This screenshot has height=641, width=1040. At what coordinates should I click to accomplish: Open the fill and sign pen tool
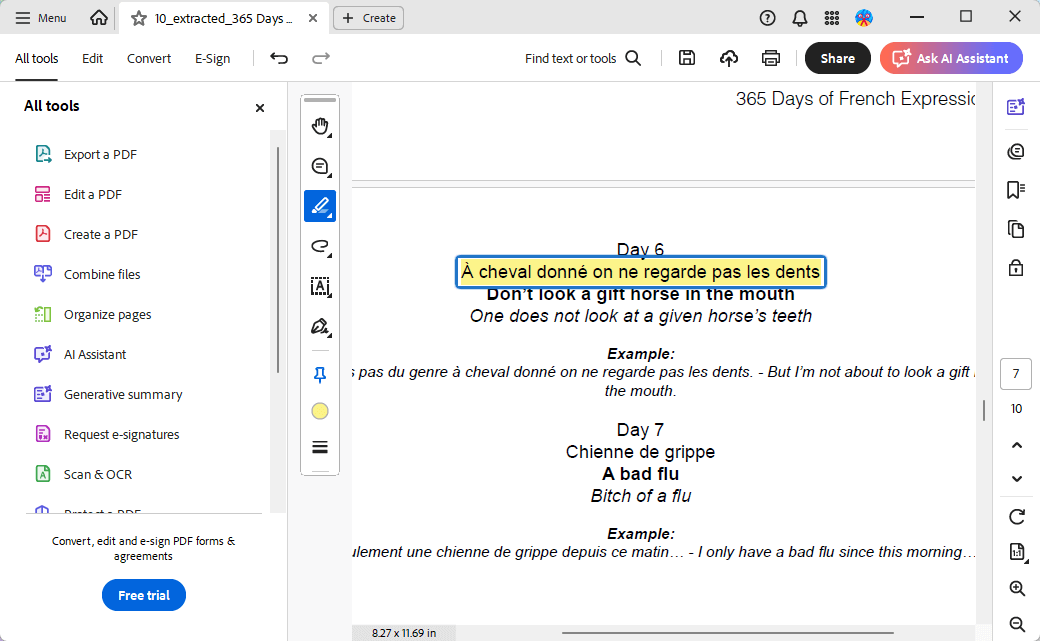(320, 327)
